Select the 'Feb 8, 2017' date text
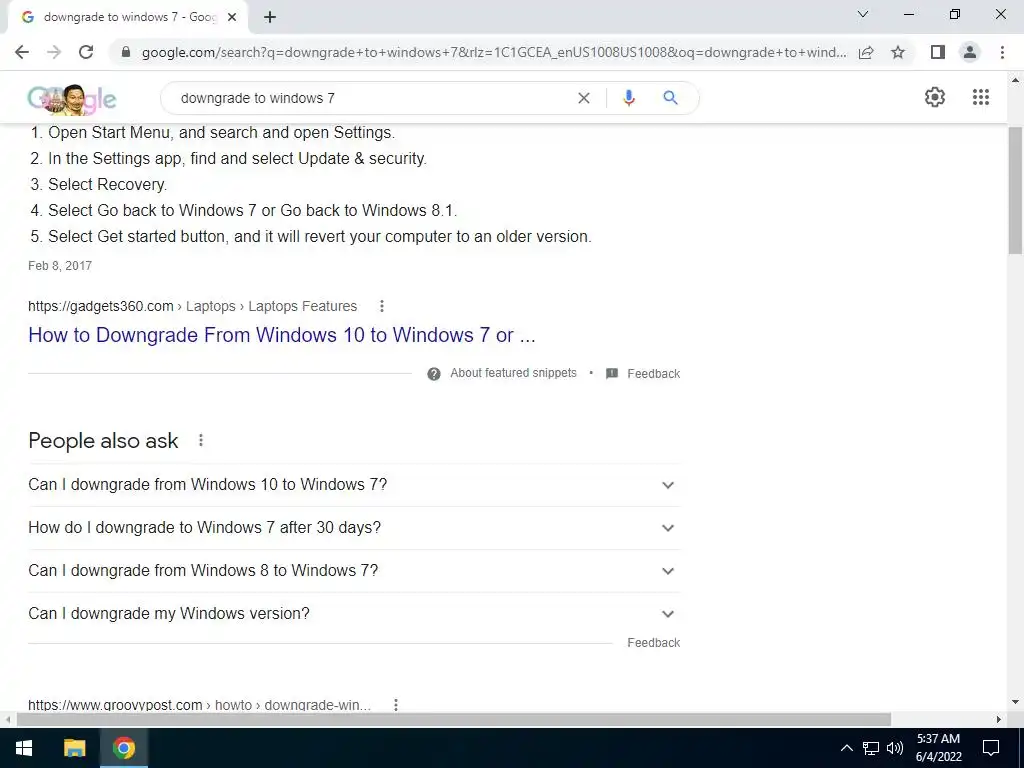1024x768 pixels. 60,266
